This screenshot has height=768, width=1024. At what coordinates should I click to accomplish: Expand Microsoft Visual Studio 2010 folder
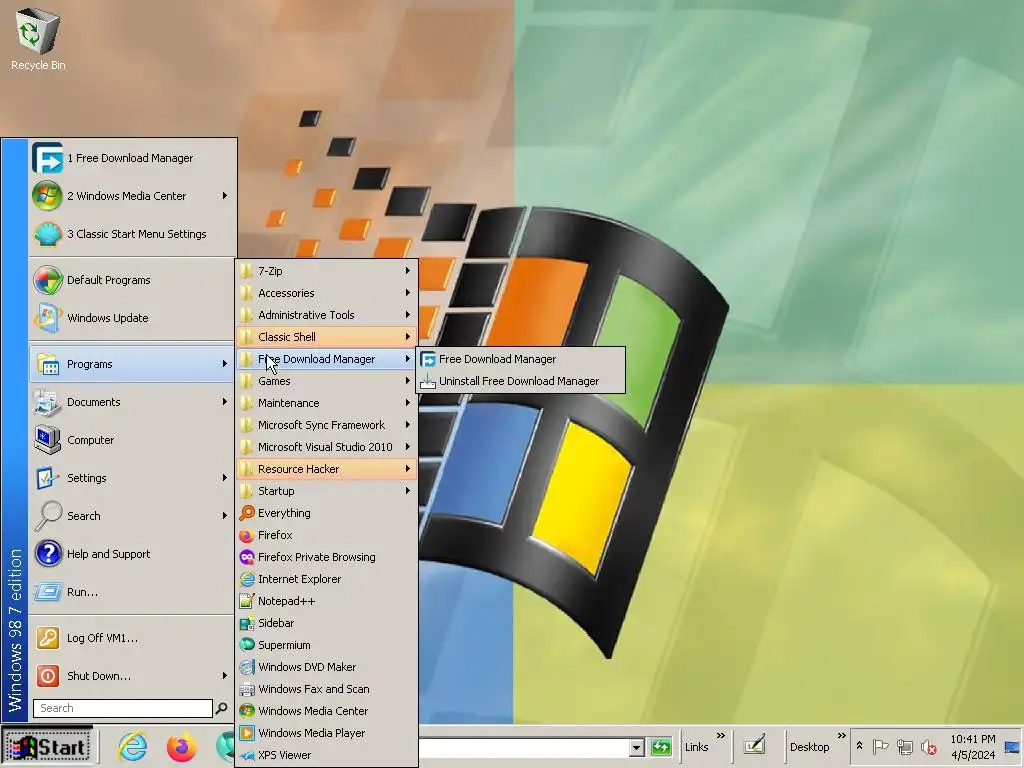(x=327, y=447)
